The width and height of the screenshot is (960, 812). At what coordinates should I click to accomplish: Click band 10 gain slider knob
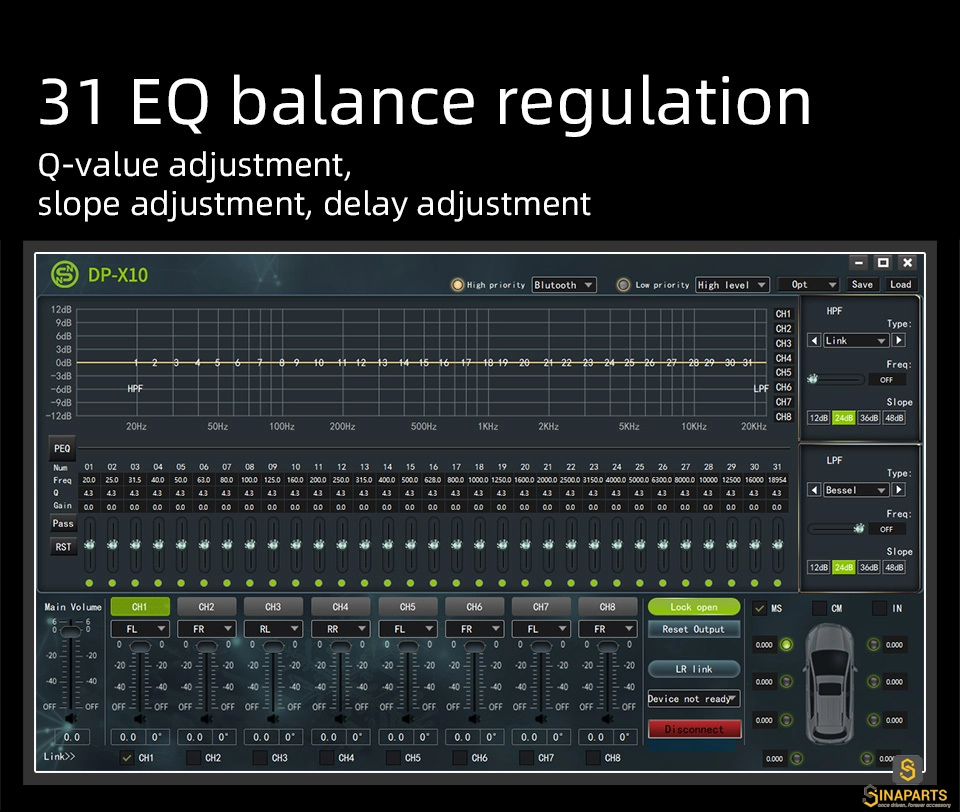pyautogui.click(x=296, y=544)
